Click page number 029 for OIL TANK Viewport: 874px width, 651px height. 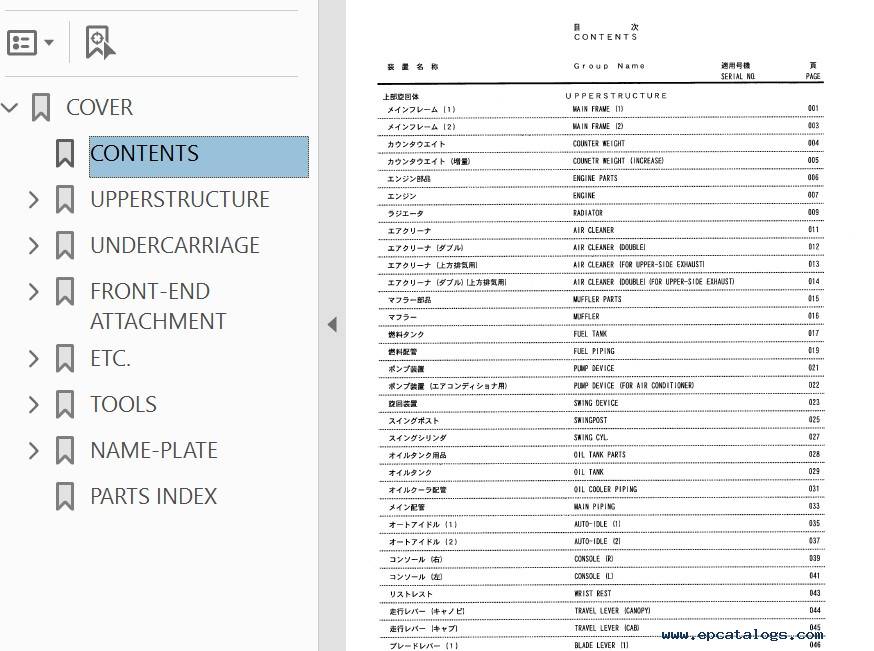[814, 472]
